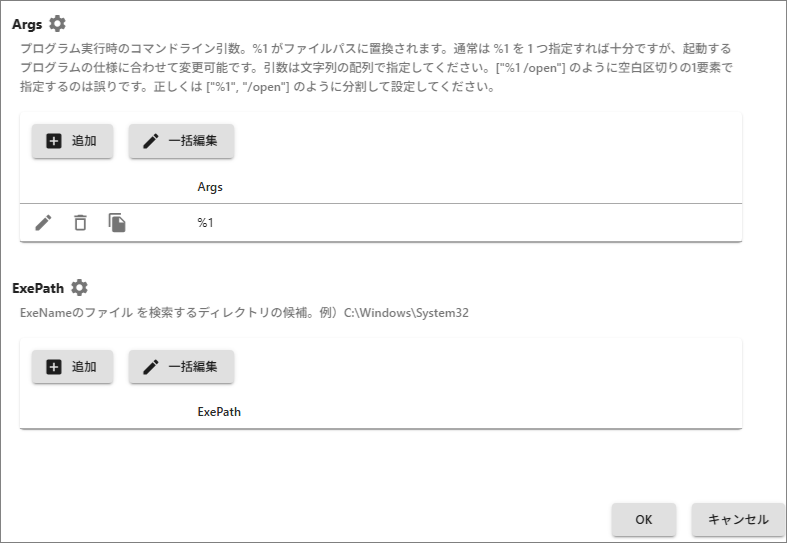Select the %1 value cell
Image resolution: width=787 pixels, height=543 pixels.
206,223
